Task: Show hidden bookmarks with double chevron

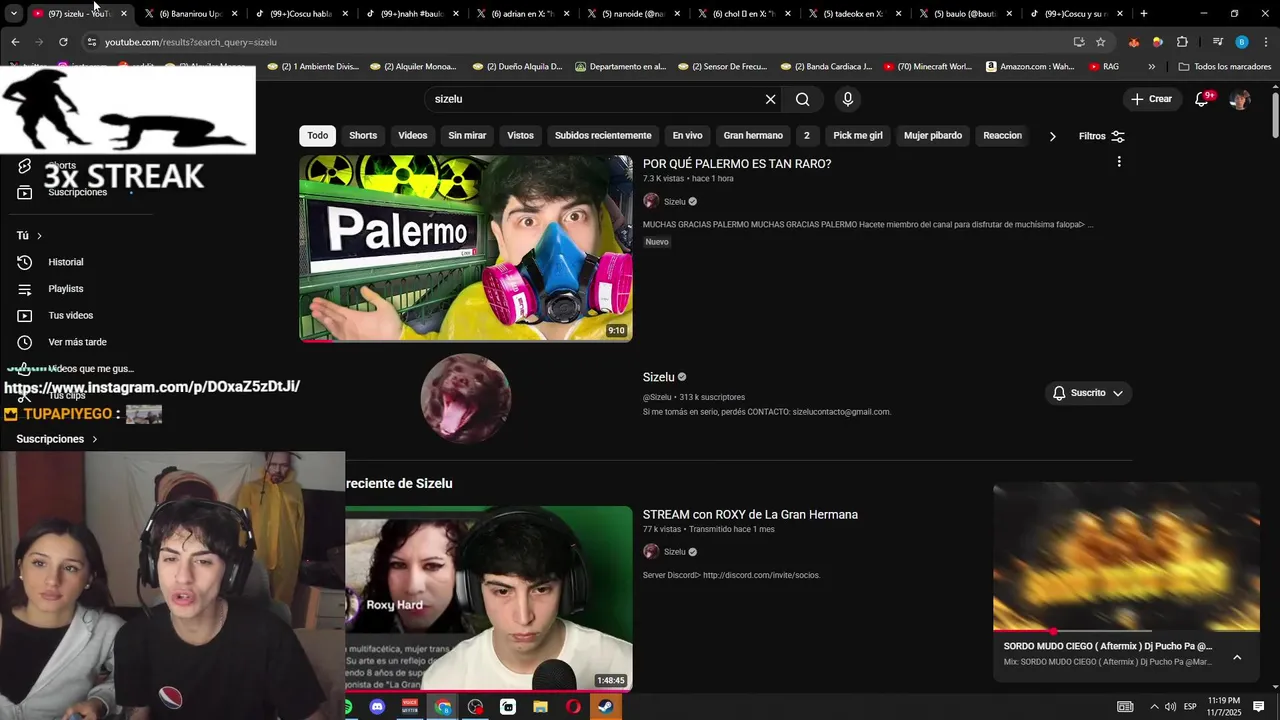Action: pyautogui.click(x=1152, y=67)
